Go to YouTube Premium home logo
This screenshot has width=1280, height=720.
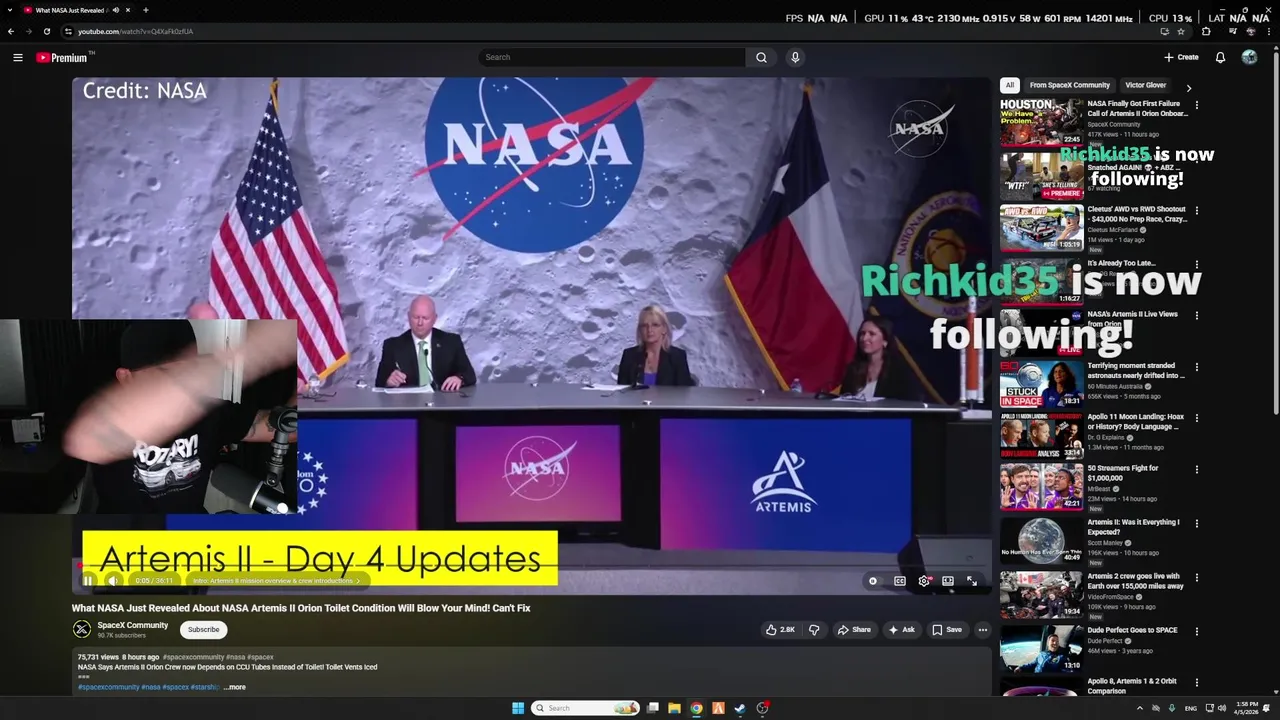coord(61,57)
